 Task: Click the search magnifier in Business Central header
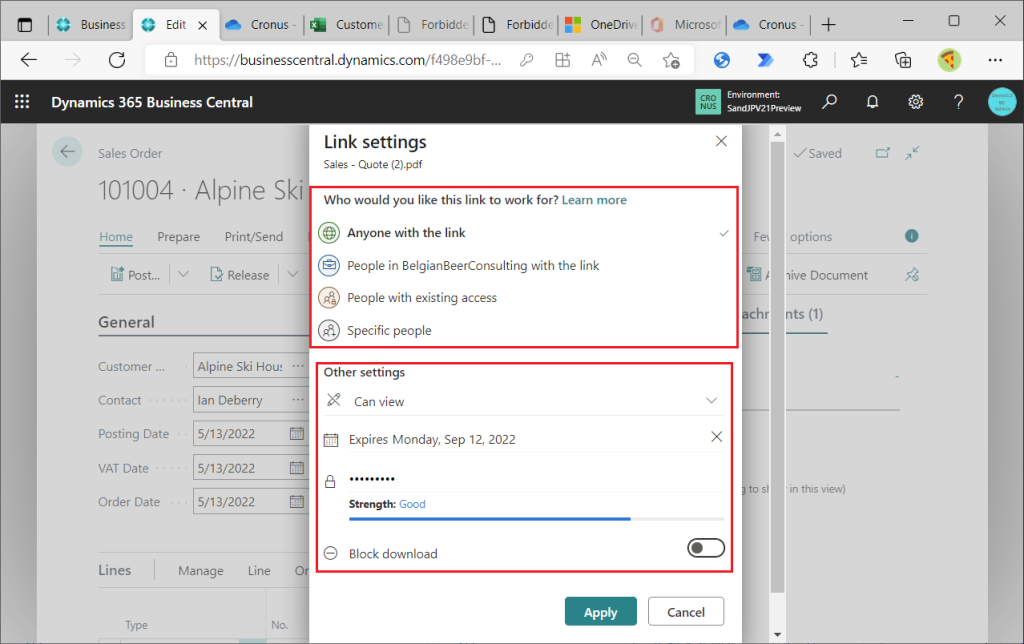tap(829, 102)
